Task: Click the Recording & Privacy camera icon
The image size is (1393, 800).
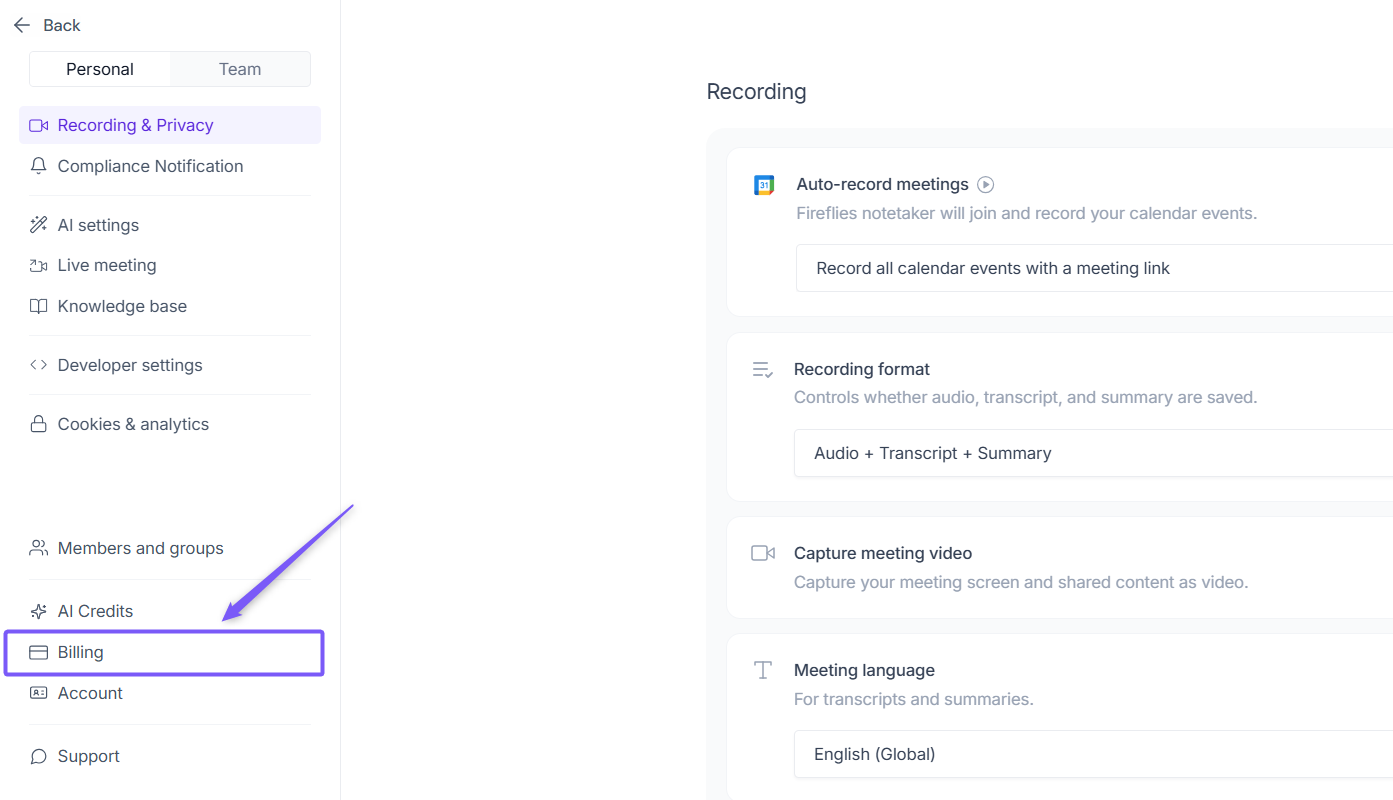Action: [39, 125]
